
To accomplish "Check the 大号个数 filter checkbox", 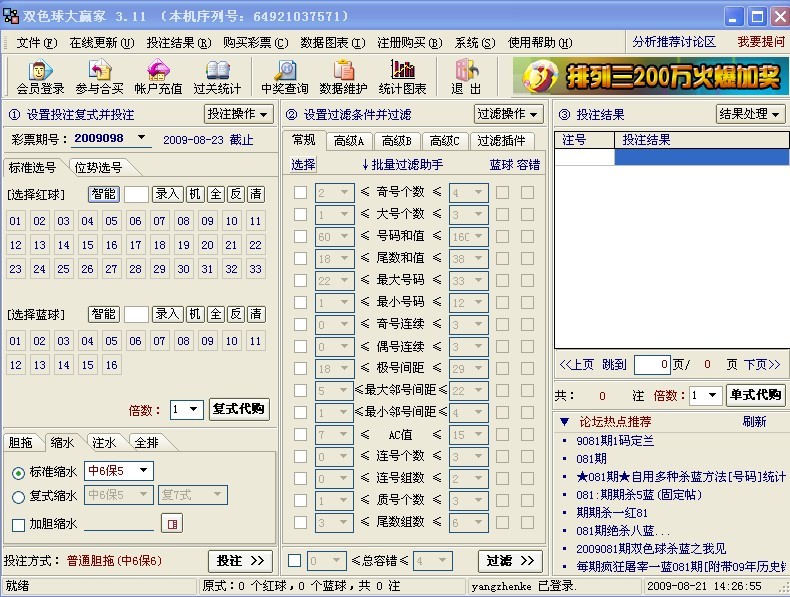I will (300, 214).
